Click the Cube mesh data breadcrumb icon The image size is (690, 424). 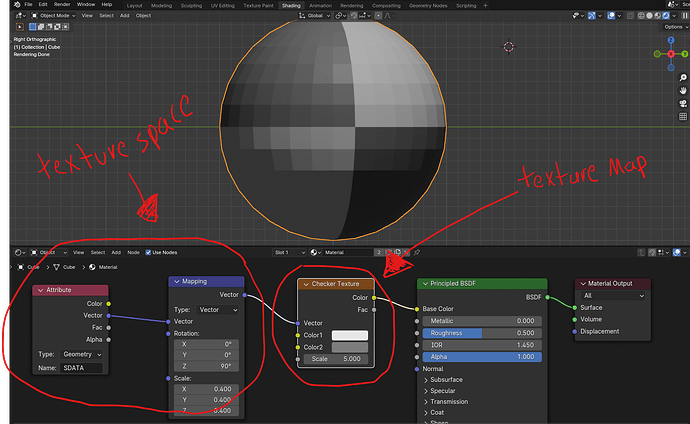56,267
